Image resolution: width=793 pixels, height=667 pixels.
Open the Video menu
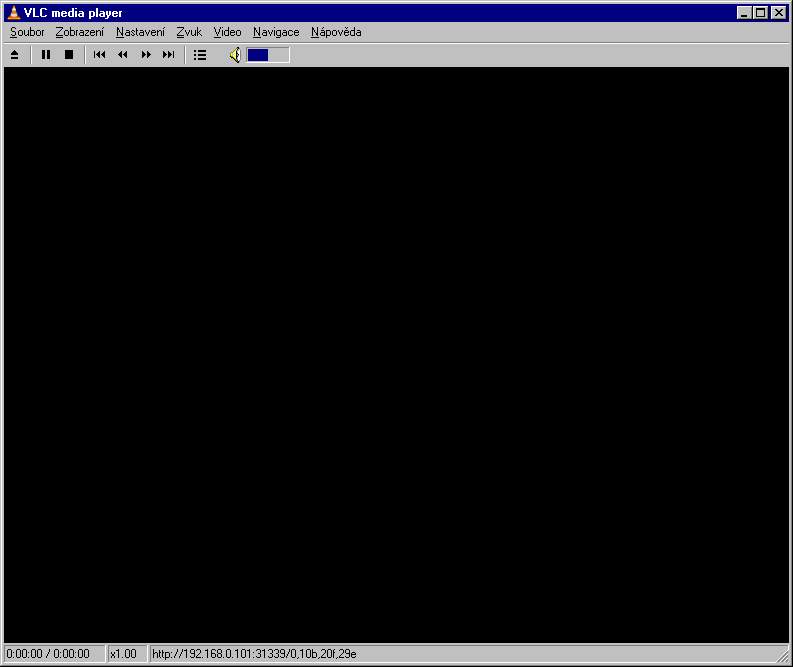227,32
